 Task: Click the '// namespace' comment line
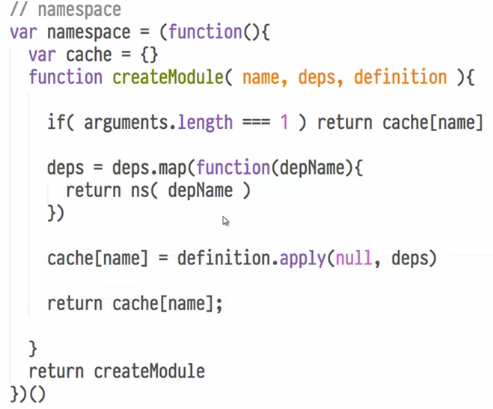[66, 10]
